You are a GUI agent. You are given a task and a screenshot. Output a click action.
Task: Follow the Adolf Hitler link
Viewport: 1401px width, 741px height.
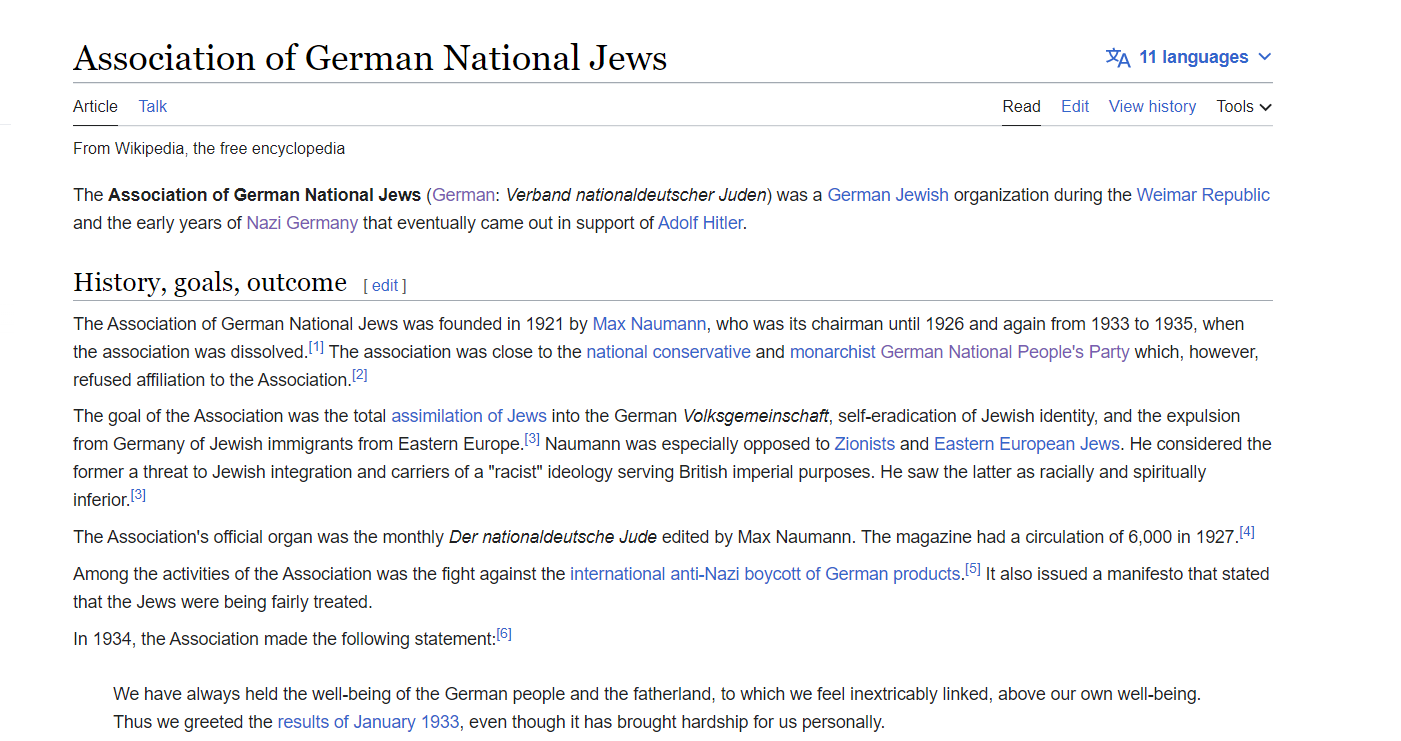pos(700,223)
